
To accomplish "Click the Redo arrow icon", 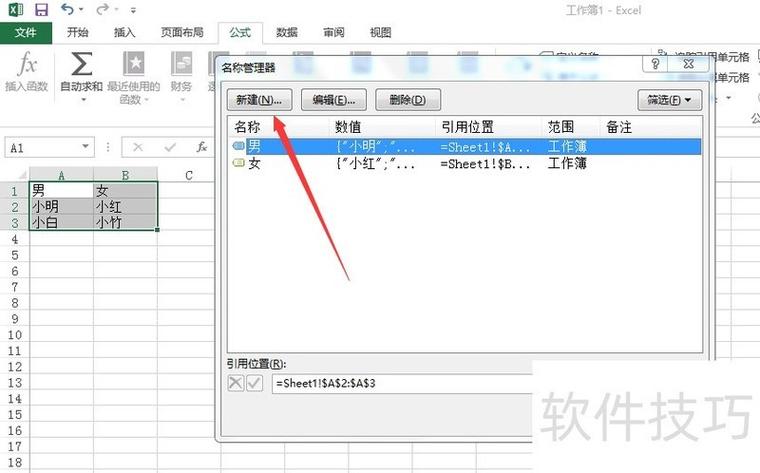I will 102,9.
